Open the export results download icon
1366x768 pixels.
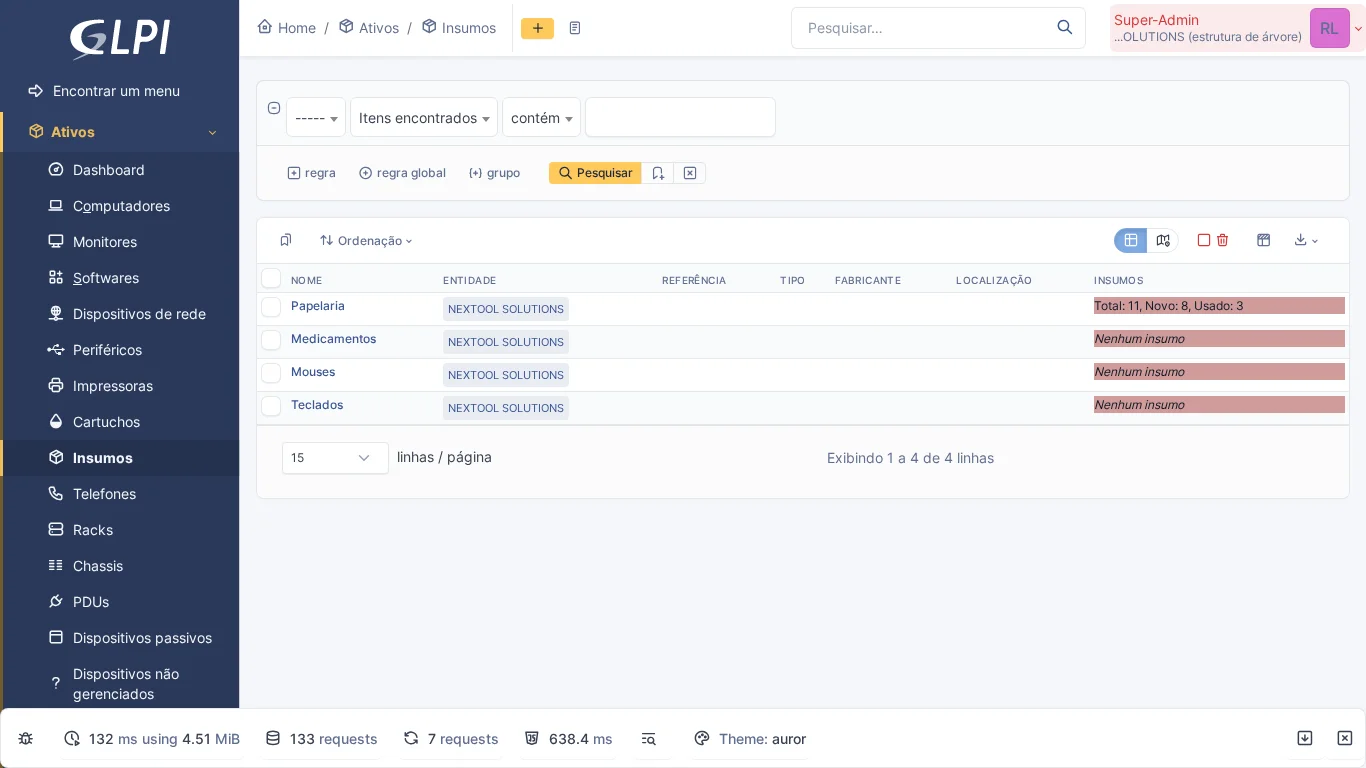pos(1299,241)
